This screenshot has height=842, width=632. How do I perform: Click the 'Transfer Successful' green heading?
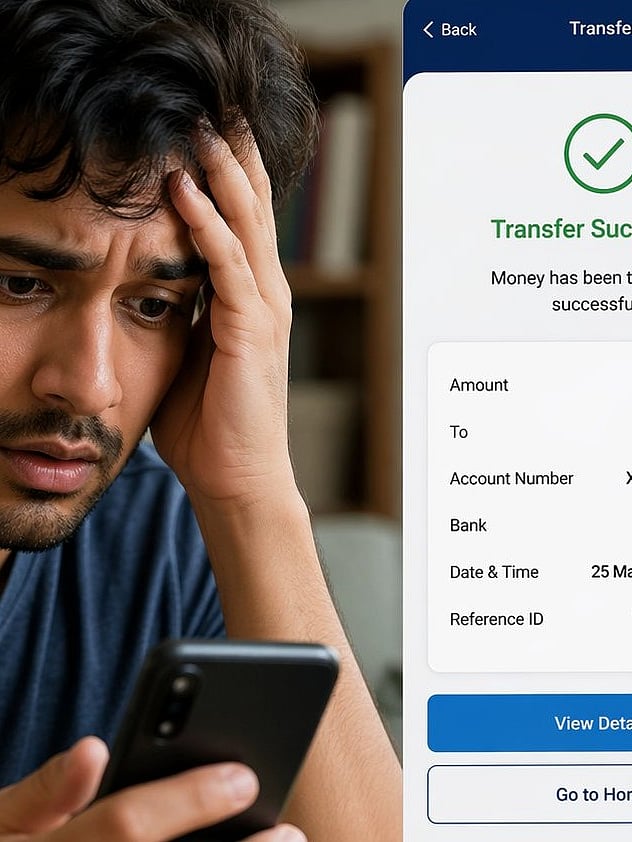point(561,229)
